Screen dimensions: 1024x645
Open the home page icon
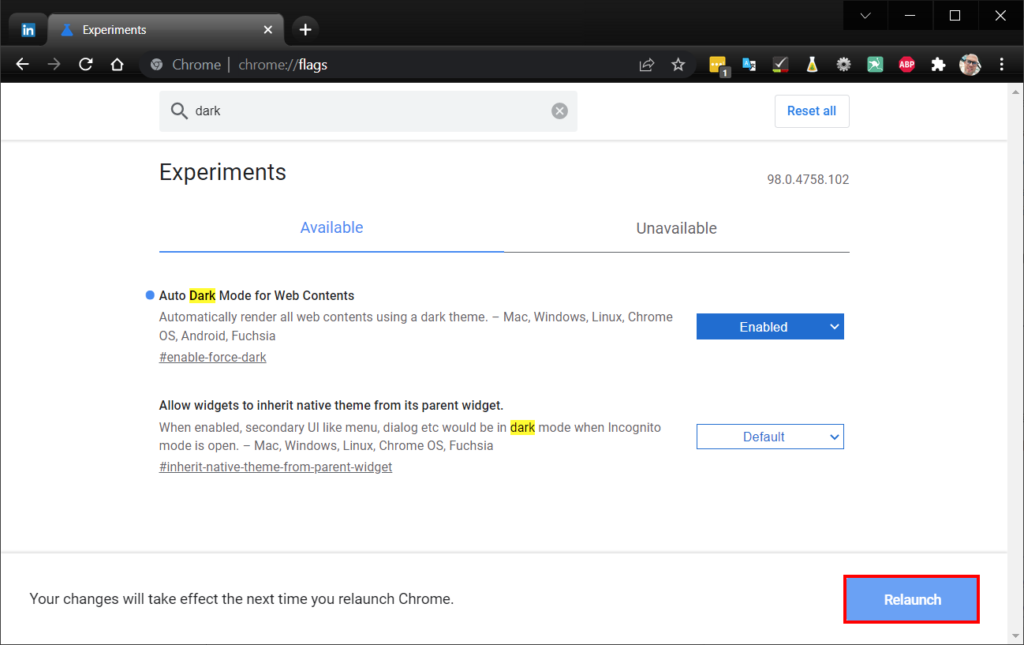pos(117,65)
